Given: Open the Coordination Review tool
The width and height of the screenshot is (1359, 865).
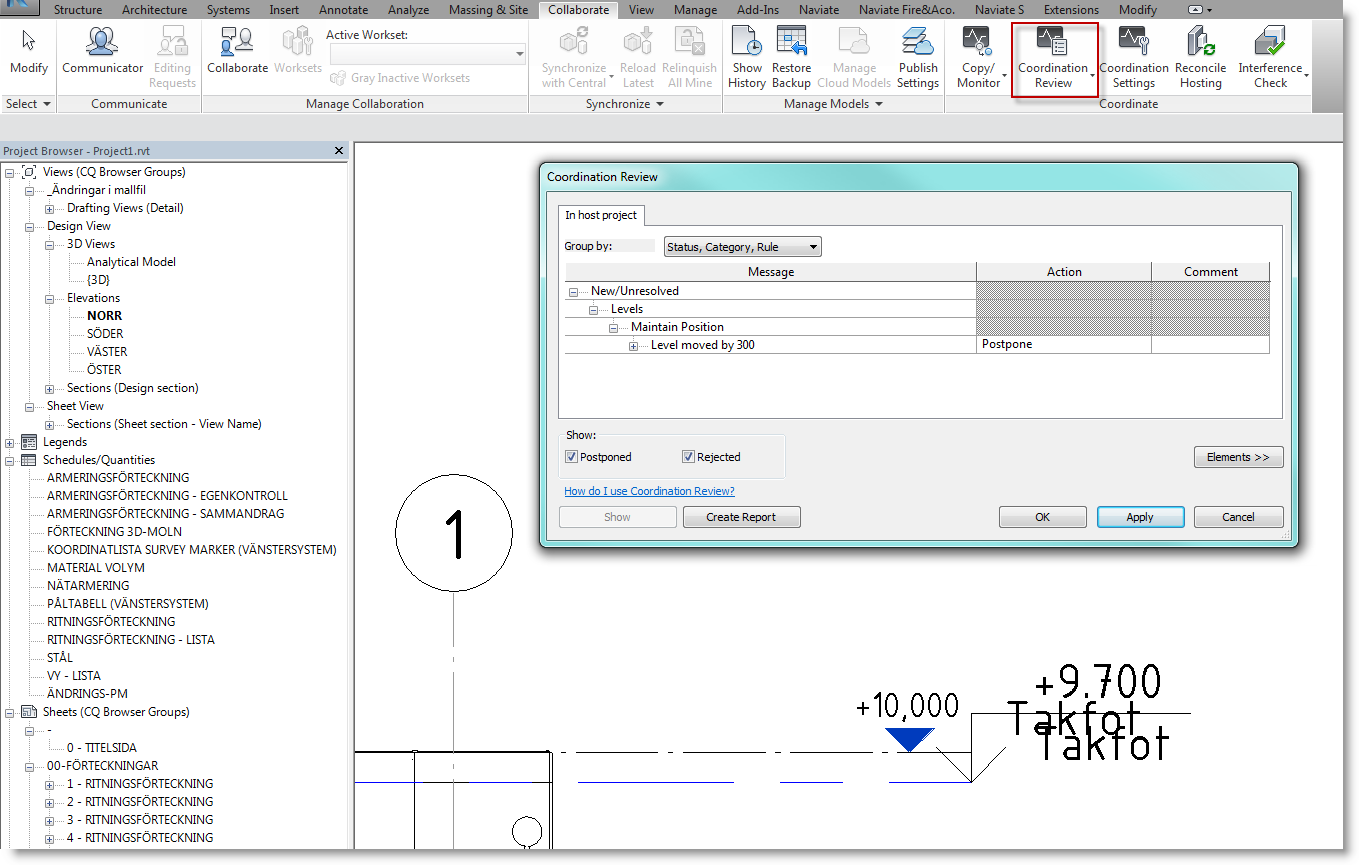Looking at the screenshot, I should pyautogui.click(x=1052, y=55).
